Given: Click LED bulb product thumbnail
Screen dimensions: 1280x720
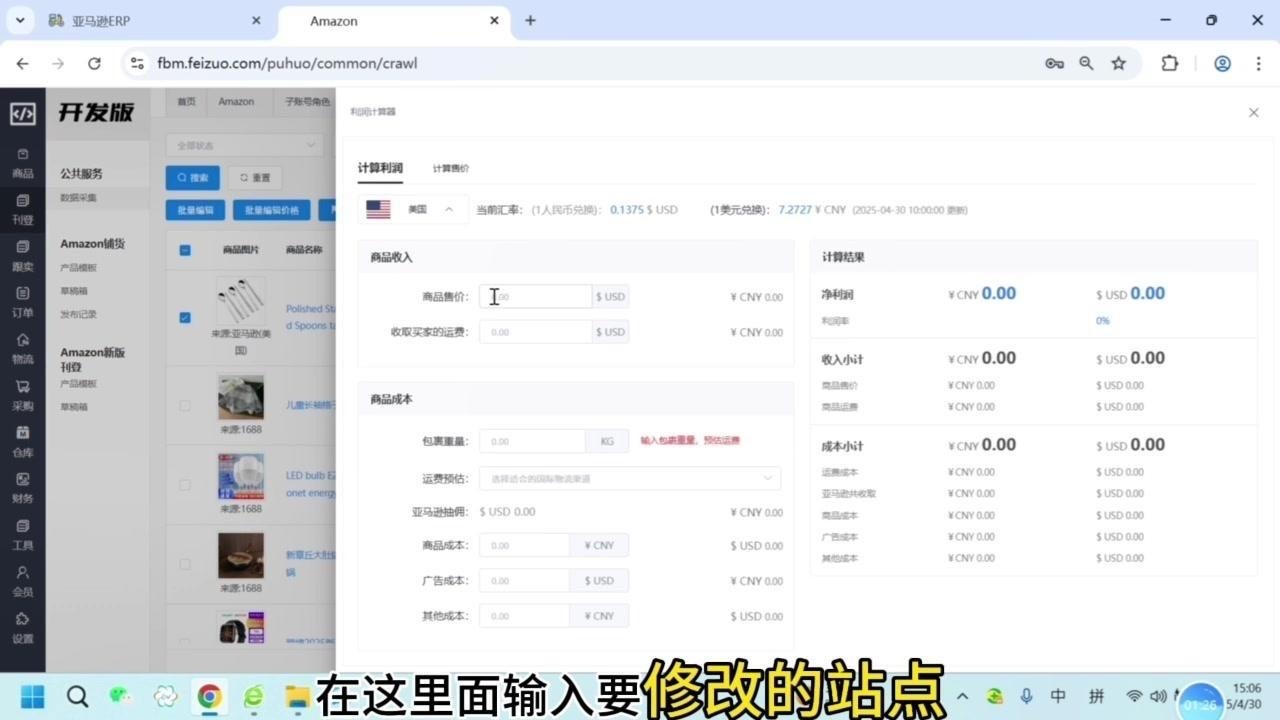Looking at the screenshot, I should [241, 476].
